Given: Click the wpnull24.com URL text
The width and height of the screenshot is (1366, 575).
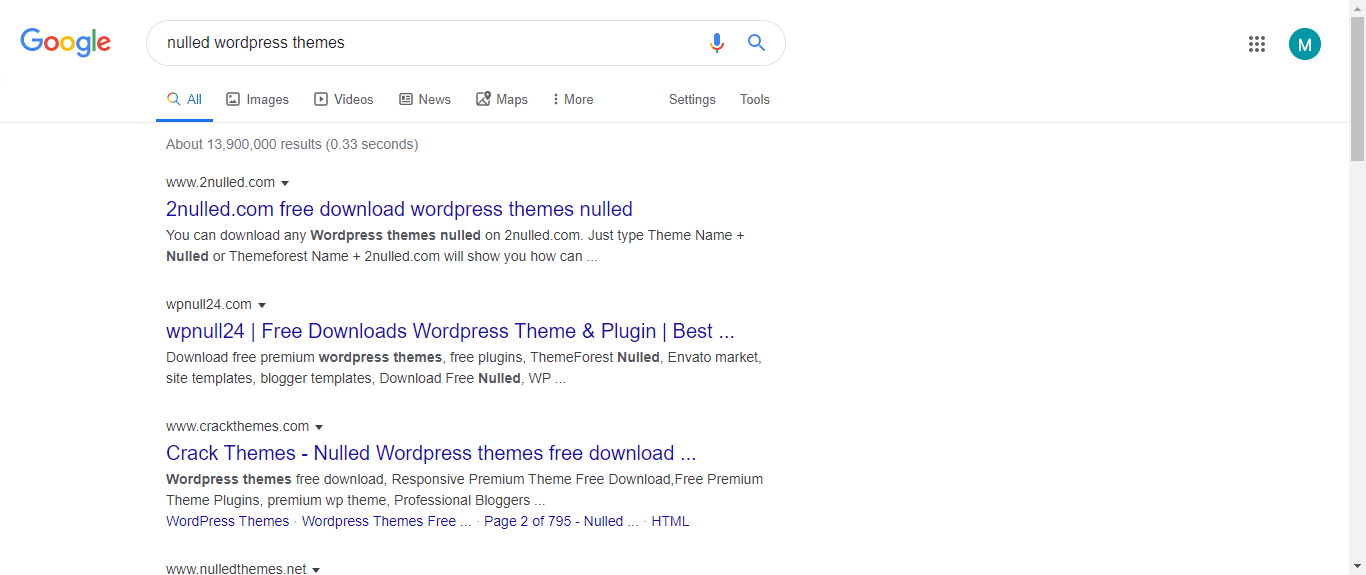Looking at the screenshot, I should click(x=209, y=304).
